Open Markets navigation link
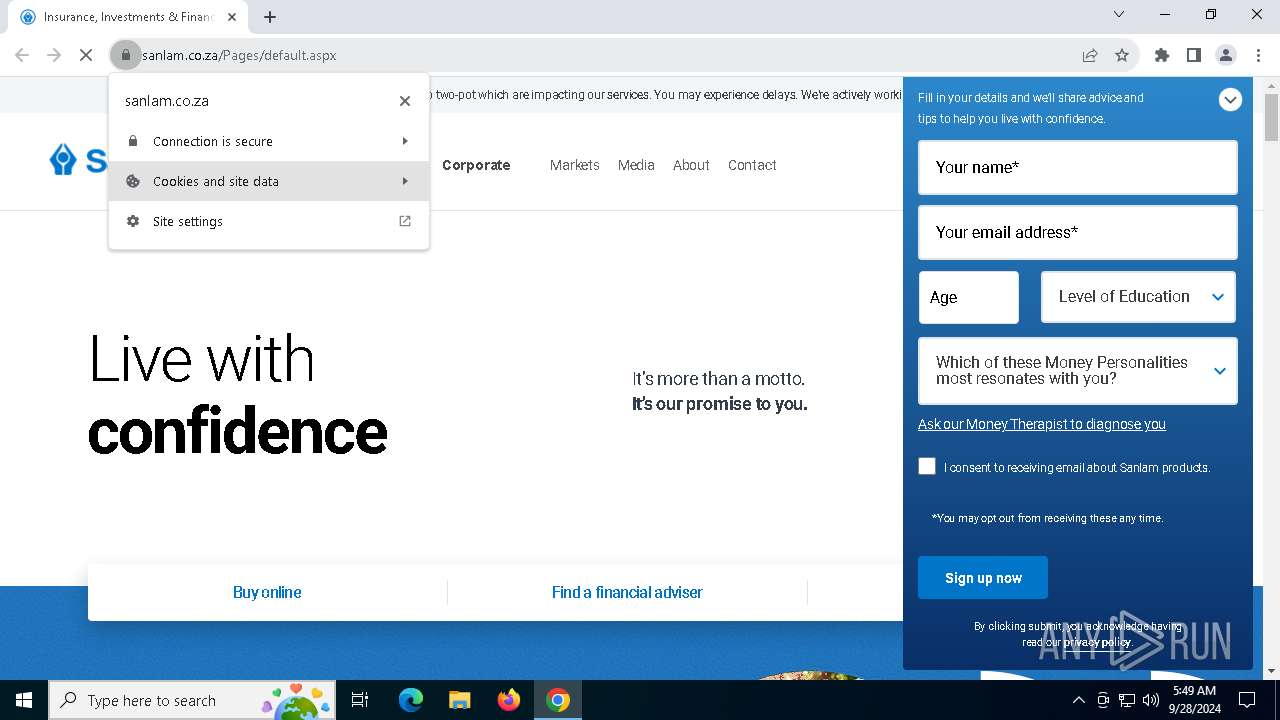Image resolution: width=1280 pixels, height=720 pixels. (x=575, y=165)
